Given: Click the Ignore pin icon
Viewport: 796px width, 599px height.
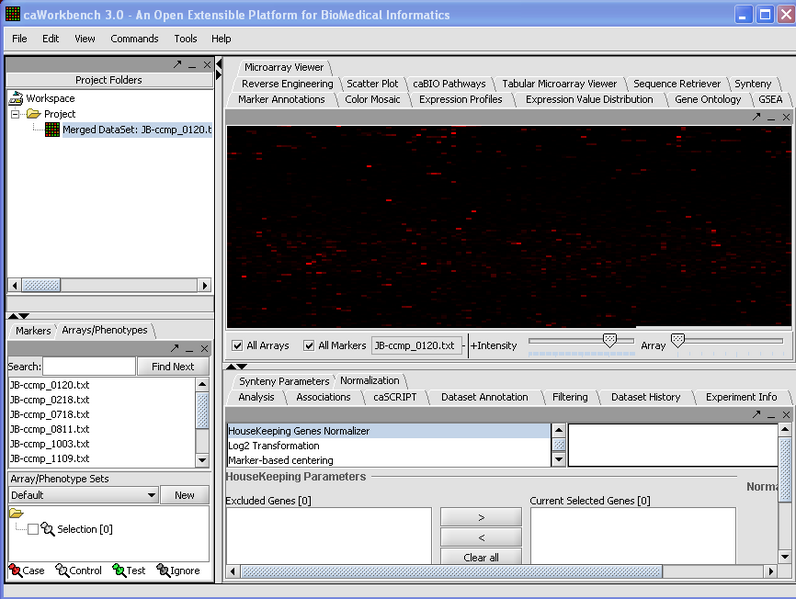Looking at the screenshot, I should point(162,570).
